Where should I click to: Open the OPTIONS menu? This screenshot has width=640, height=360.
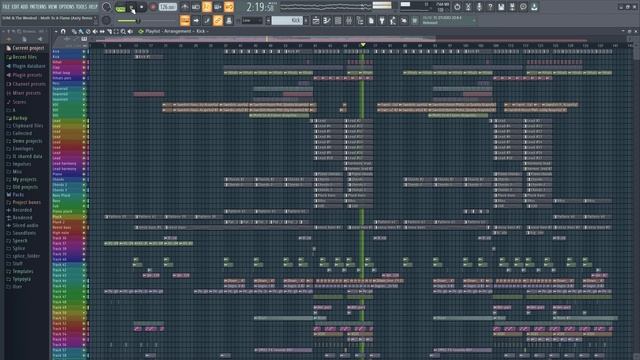coord(67,7)
